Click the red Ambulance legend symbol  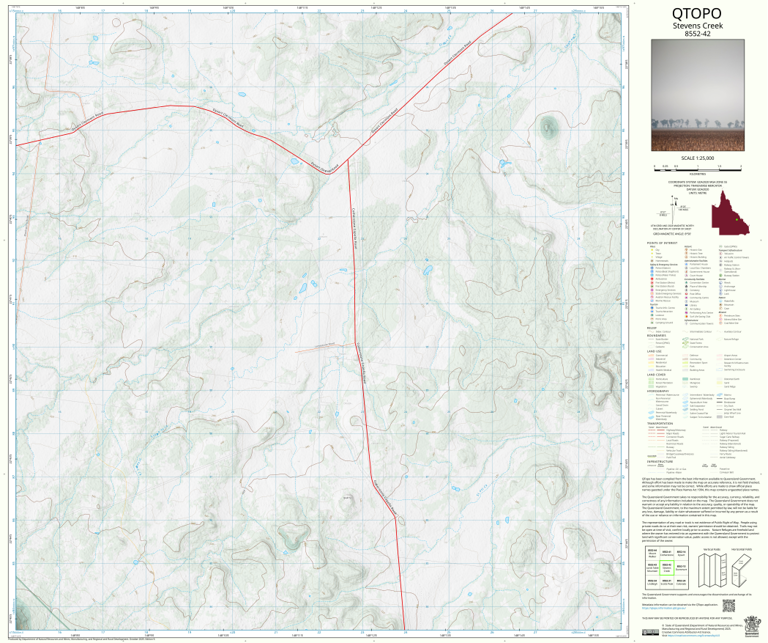point(651,279)
